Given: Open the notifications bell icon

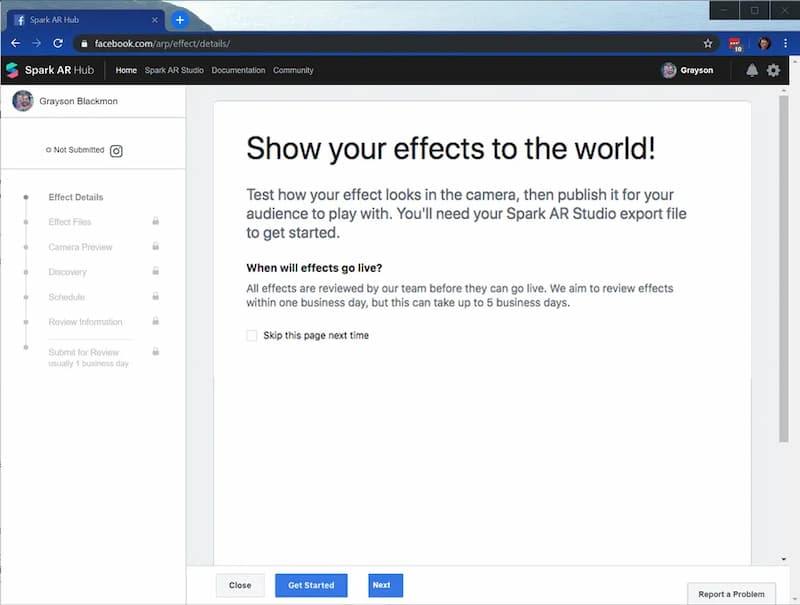Looking at the screenshot, I should [752, 71].
